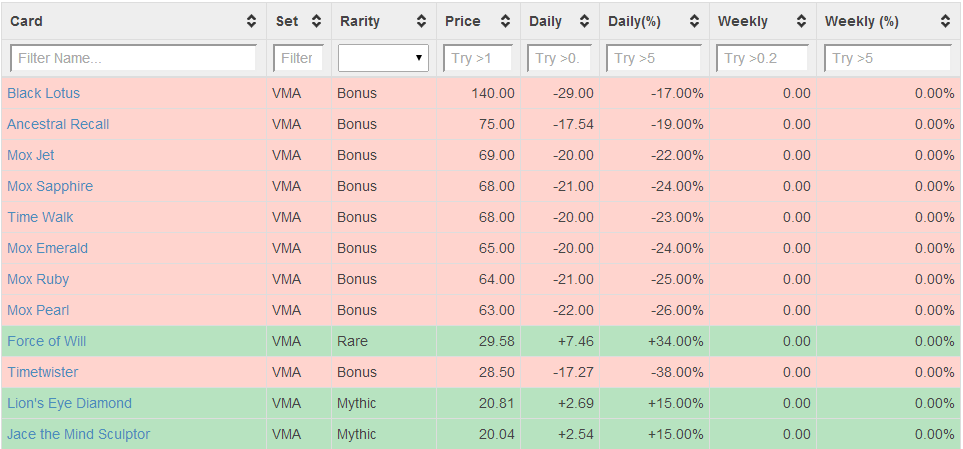Focus the Filter Name input field
Image resolution: width=963 pixels, height=449 pixels.
[133, 58]
